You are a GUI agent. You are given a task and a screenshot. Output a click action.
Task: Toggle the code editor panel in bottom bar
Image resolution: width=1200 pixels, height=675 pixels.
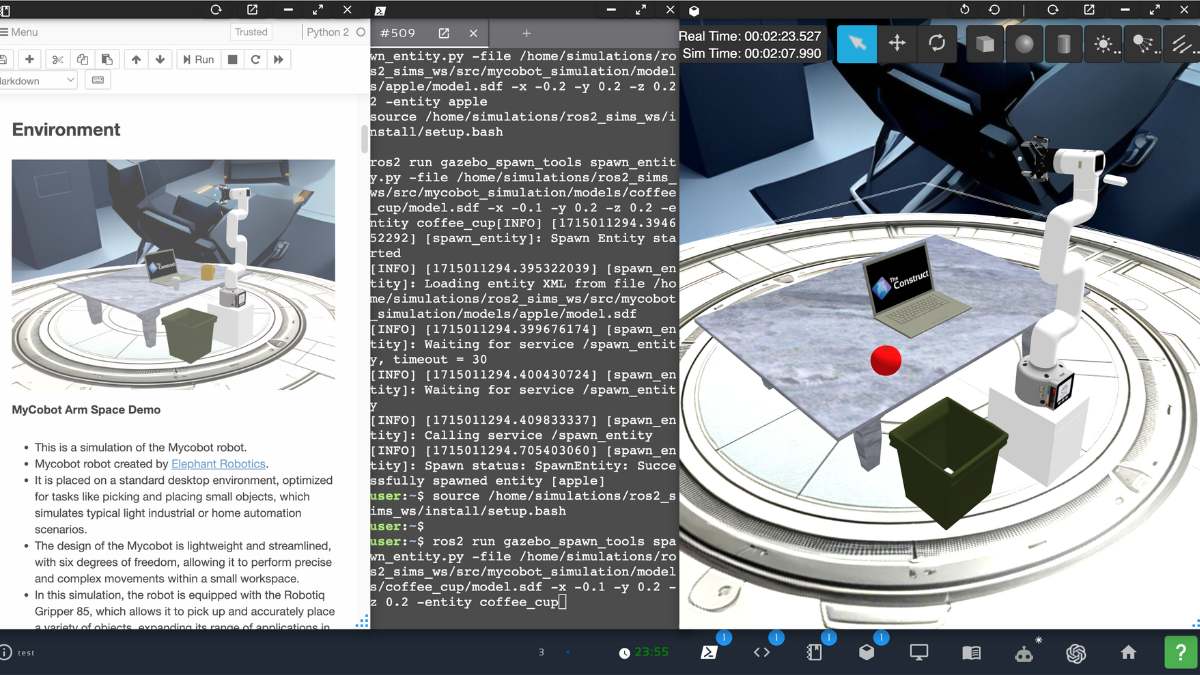[x=761, y=652]
